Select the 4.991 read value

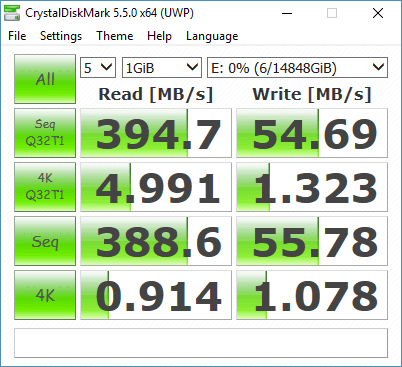[156, 187]
